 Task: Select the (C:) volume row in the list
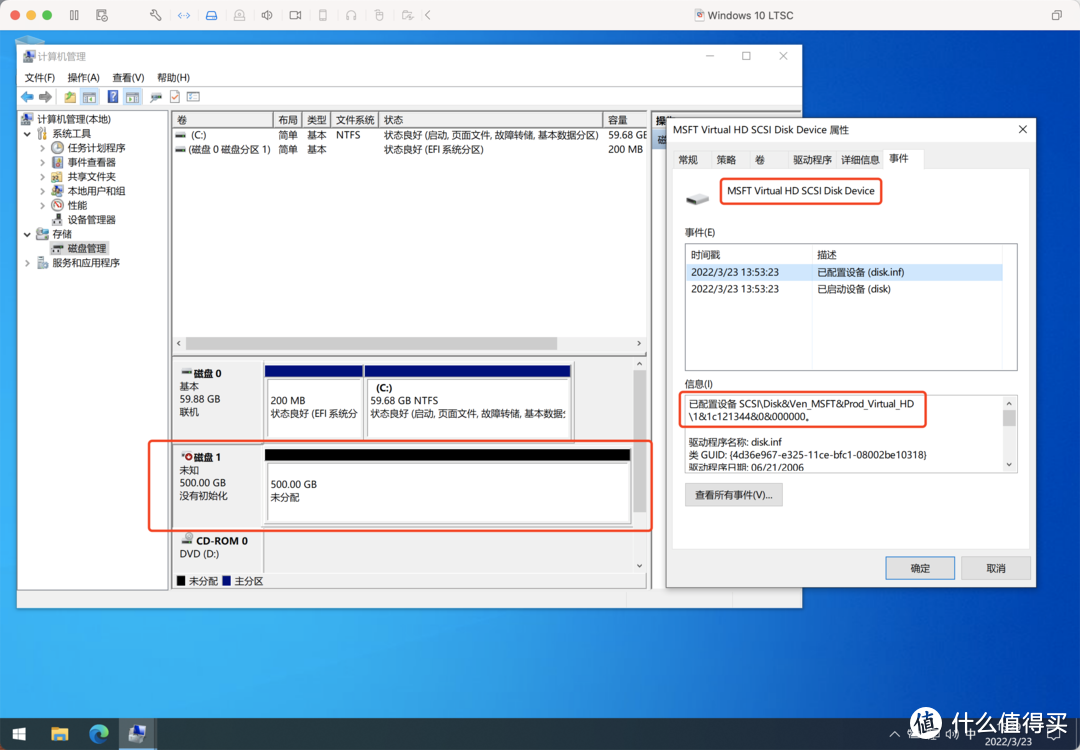click(411, 135)
